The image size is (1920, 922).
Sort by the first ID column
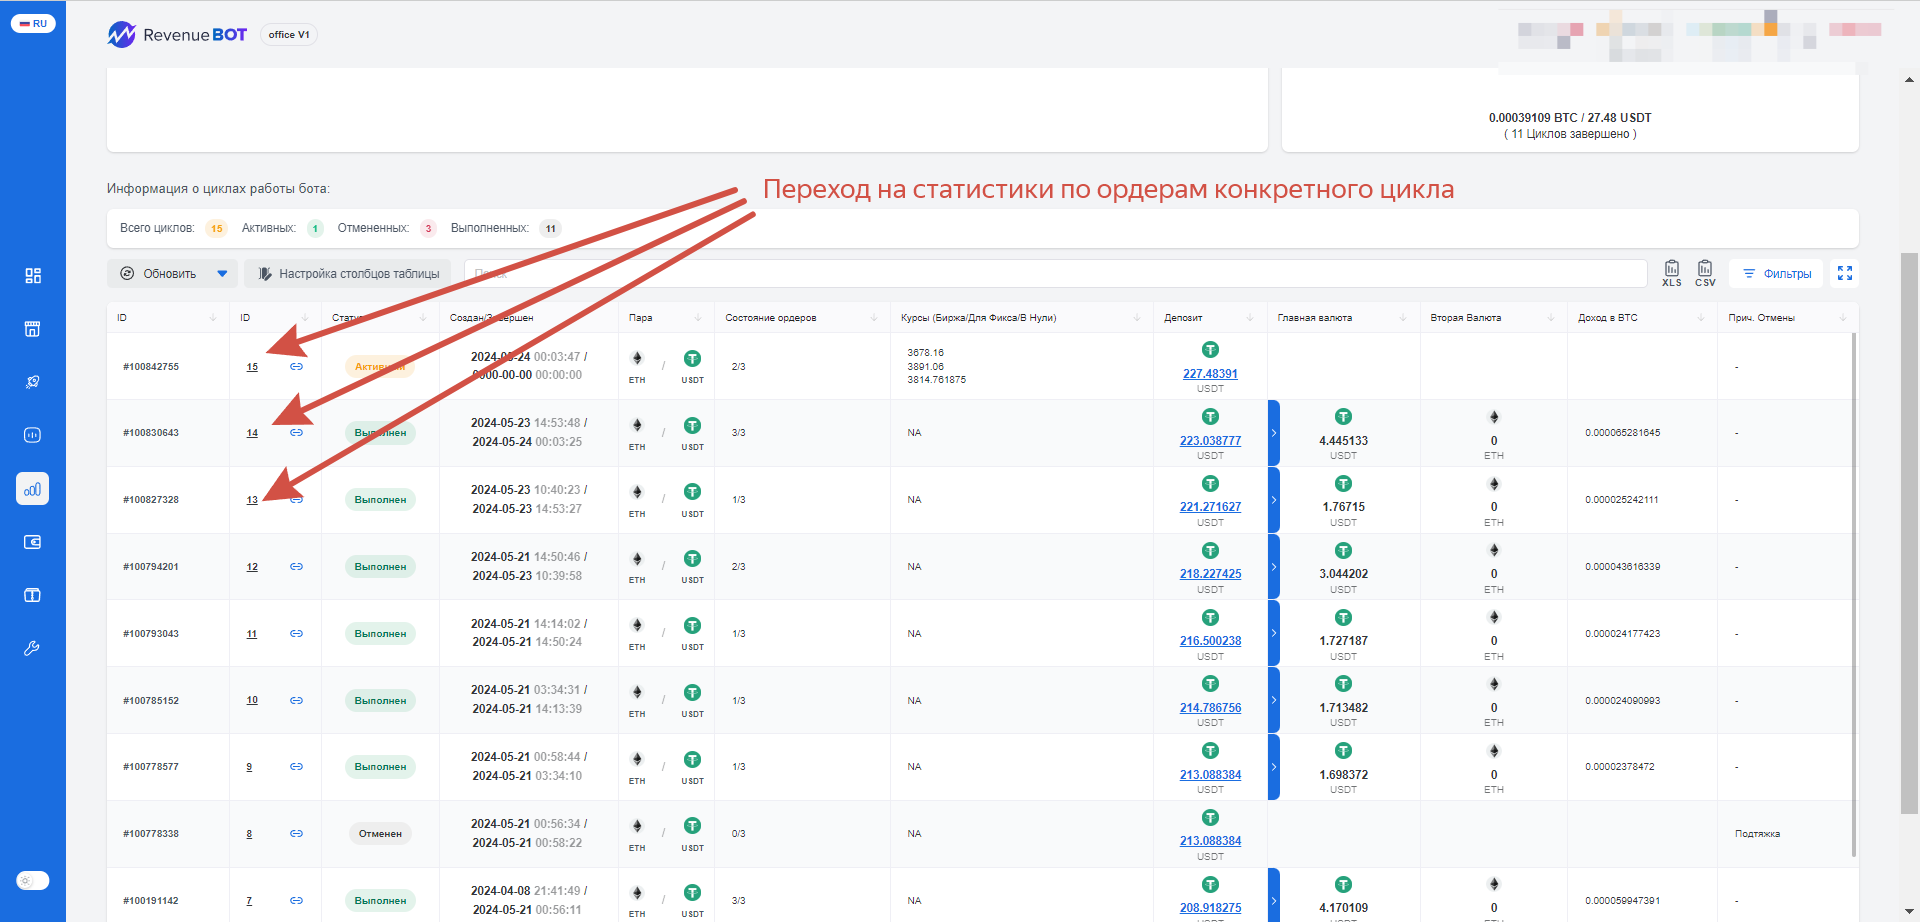[x=168, y=318]
